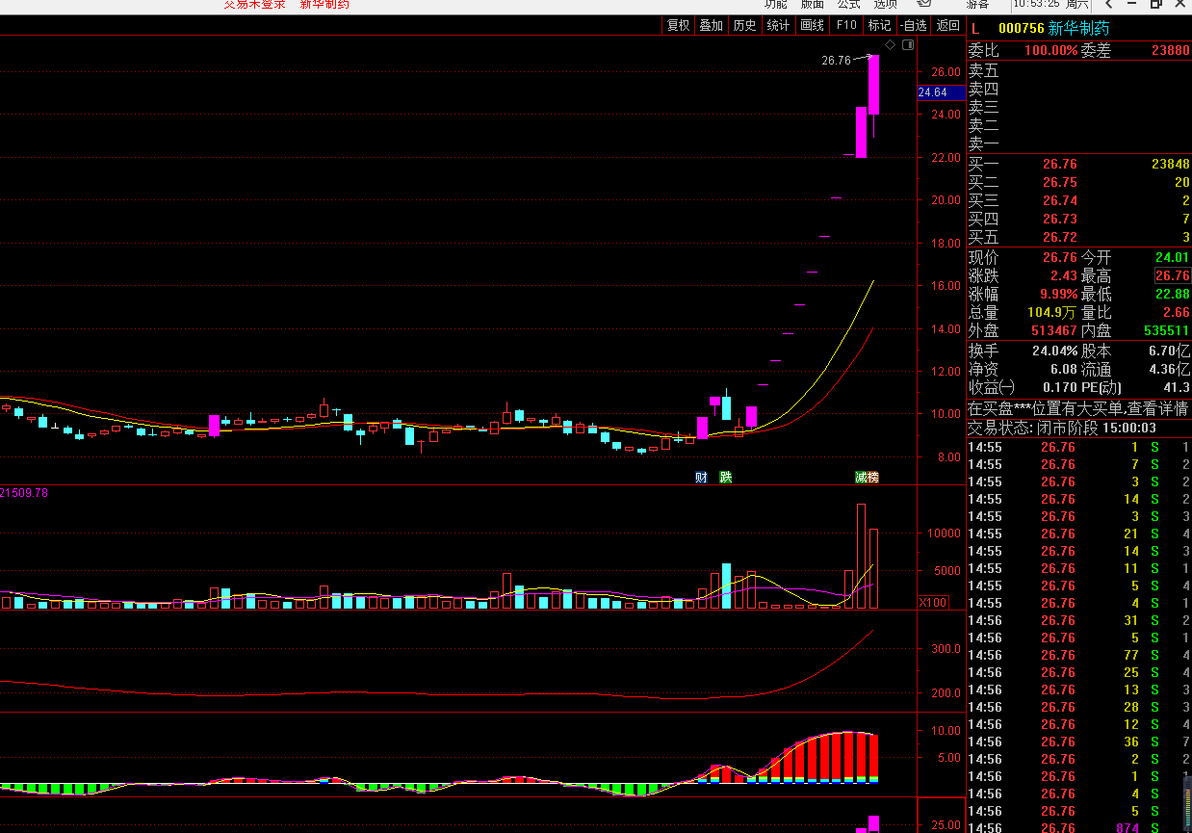Select the 买五 bid row at 26.72
Image resolution: width=1192 pixels, height=833 pixels.
point(1079,237)
